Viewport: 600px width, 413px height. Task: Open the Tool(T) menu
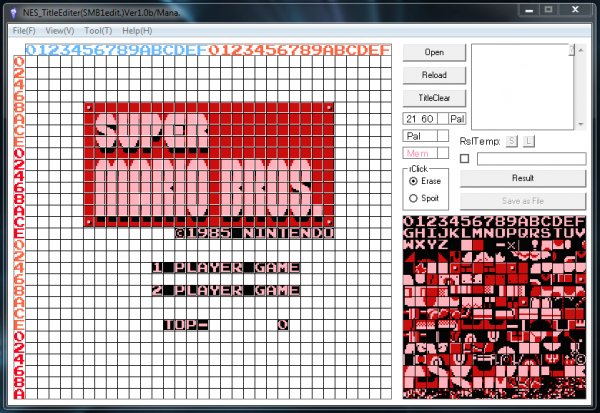click(x=98, y=31)
